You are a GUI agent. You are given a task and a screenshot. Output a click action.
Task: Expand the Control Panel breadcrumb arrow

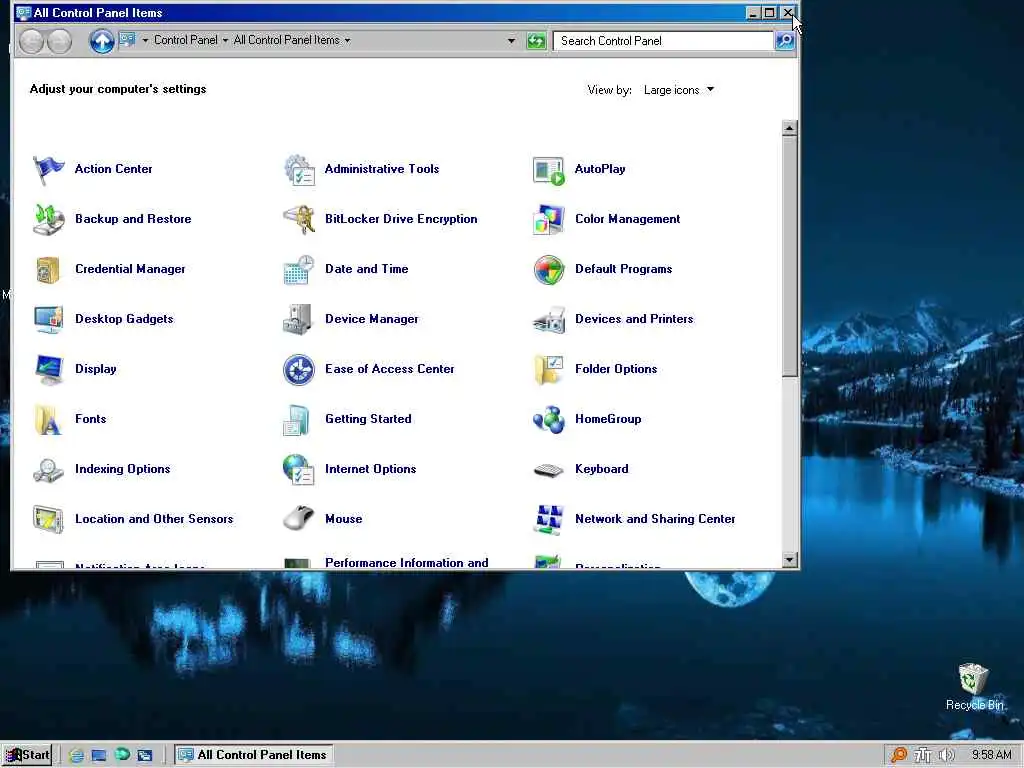225,40
